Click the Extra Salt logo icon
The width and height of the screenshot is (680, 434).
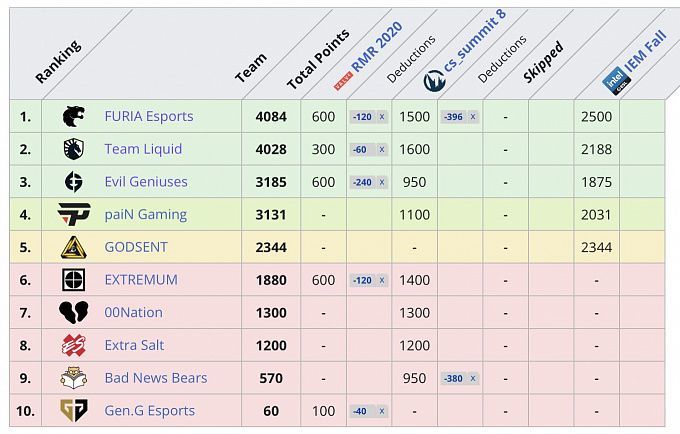click(x=73, y=345)
